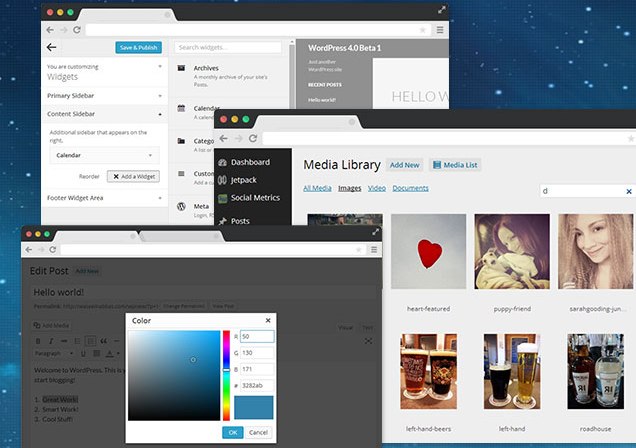This screenshot has width=636, height=448.
Task: Click the Social Metrics green icon
Action: click(x=222, y=198)
